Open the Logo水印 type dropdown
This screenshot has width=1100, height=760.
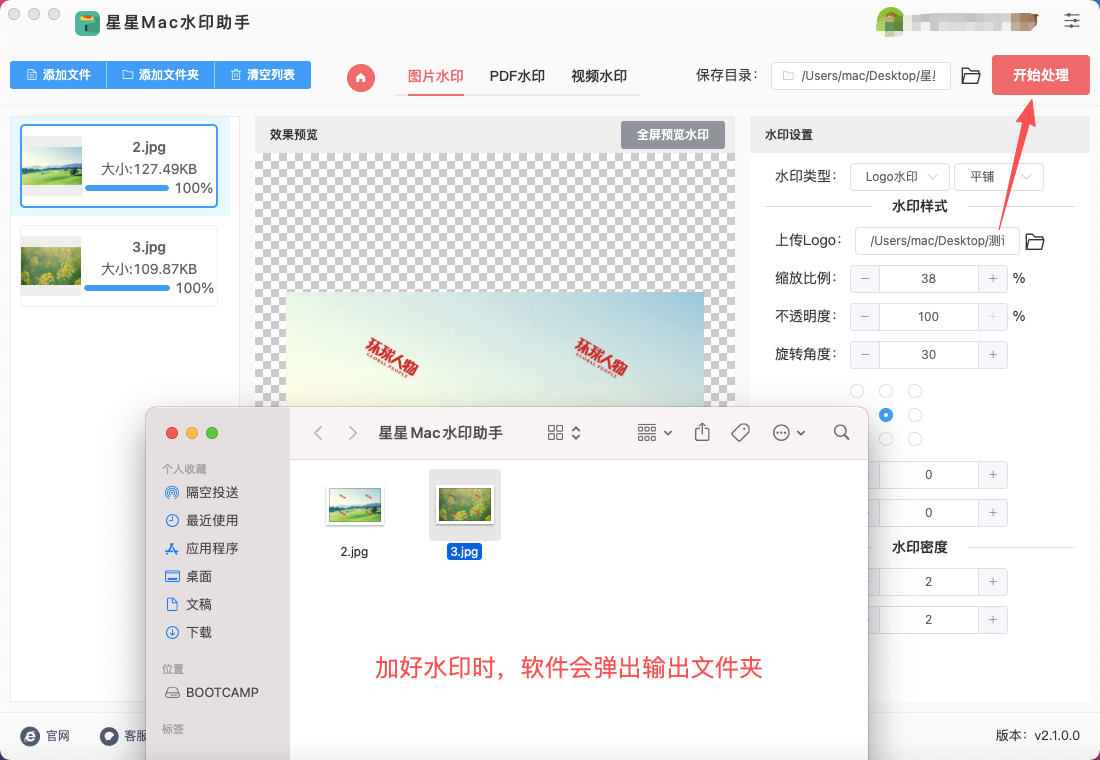coord(899,177)
